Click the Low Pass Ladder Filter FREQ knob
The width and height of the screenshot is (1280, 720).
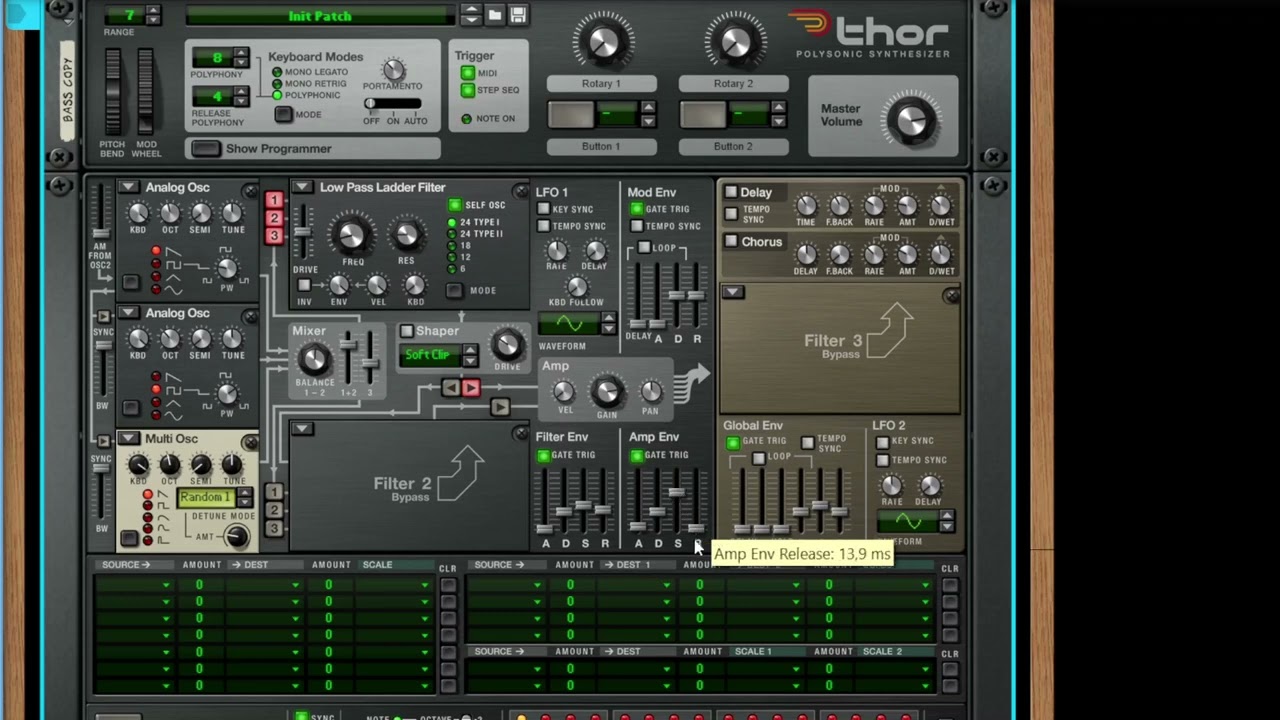point(351,235)
